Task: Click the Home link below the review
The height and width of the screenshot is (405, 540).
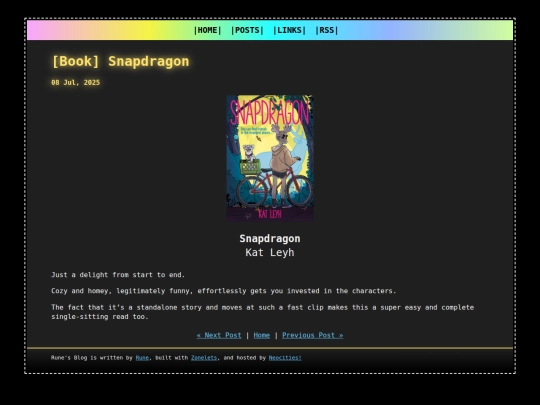Action: [262, 335]
